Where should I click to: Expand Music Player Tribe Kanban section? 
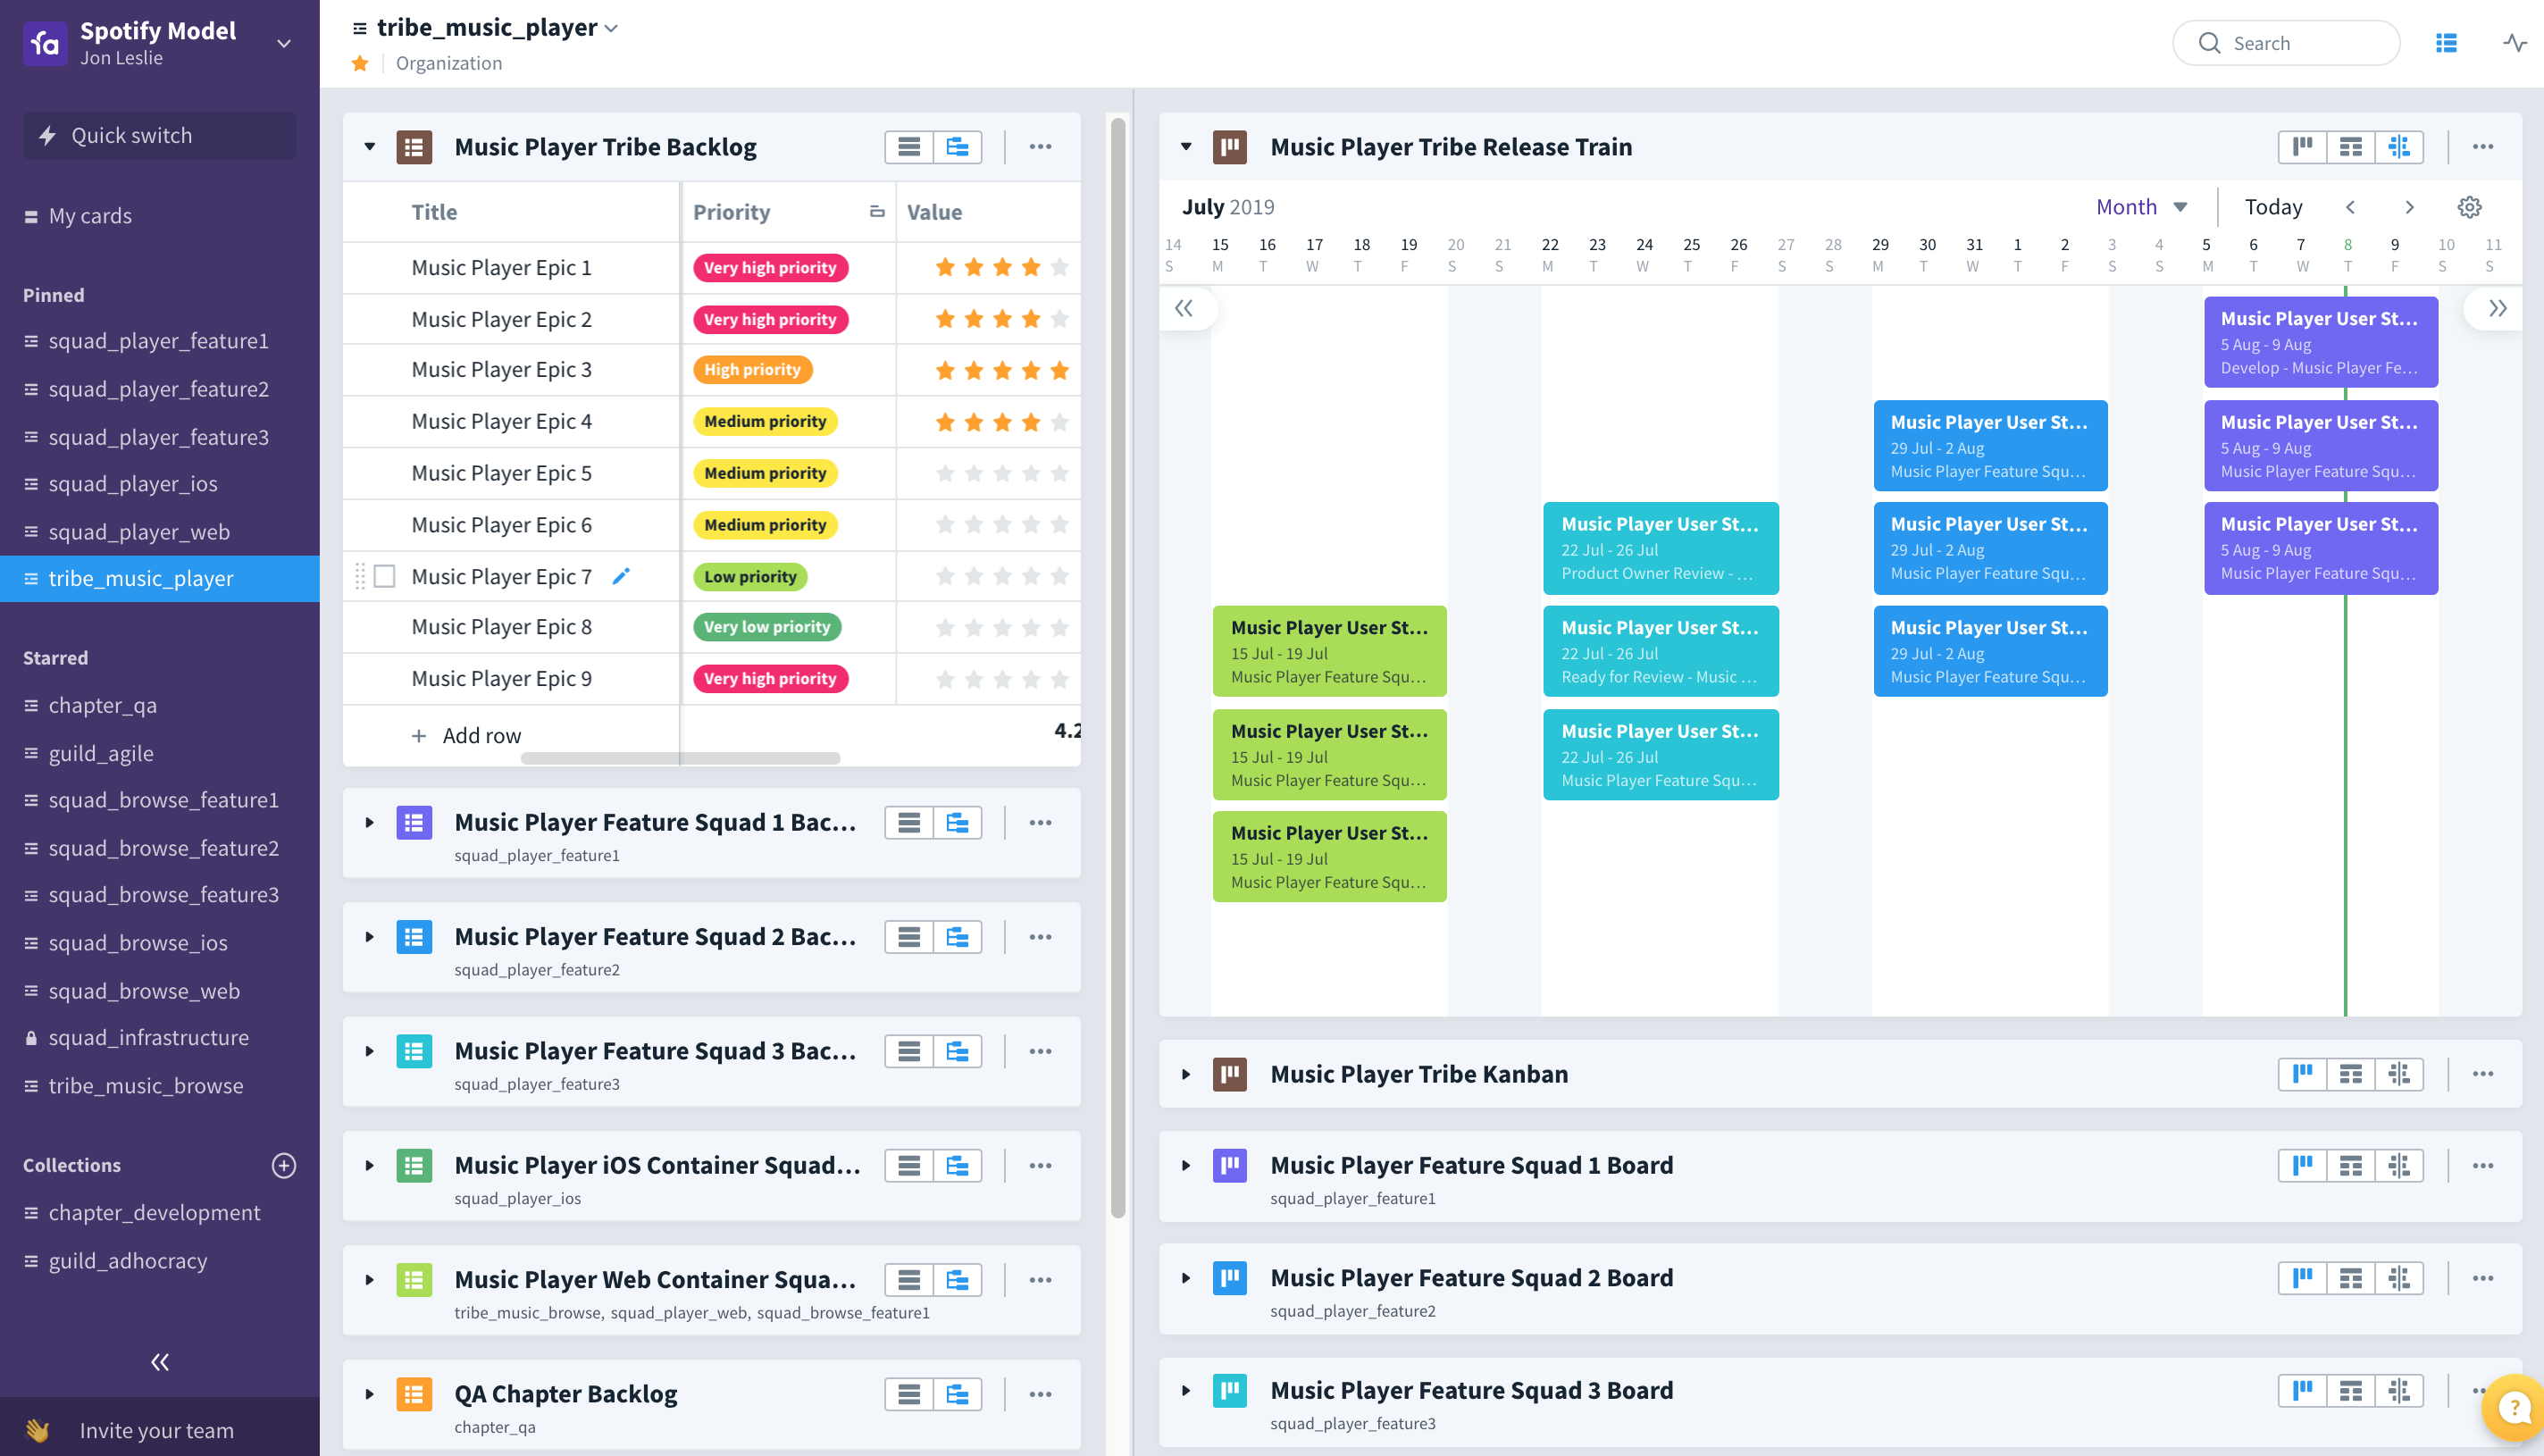pos(1186,1074)
